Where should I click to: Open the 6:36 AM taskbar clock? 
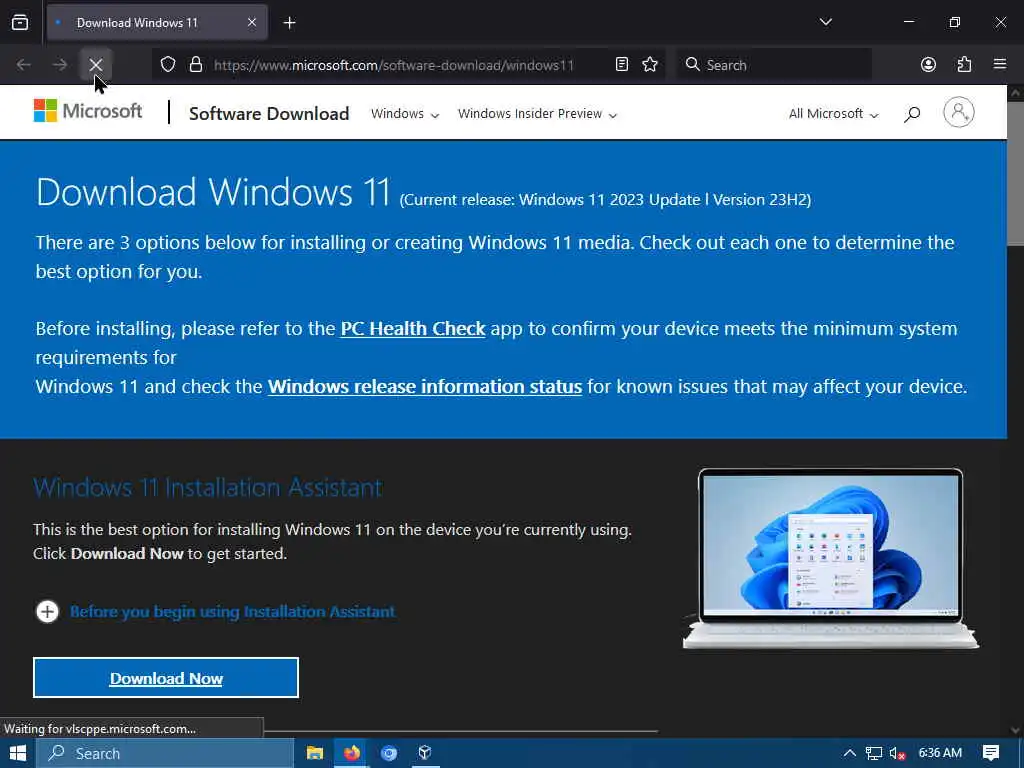(940, 753)
